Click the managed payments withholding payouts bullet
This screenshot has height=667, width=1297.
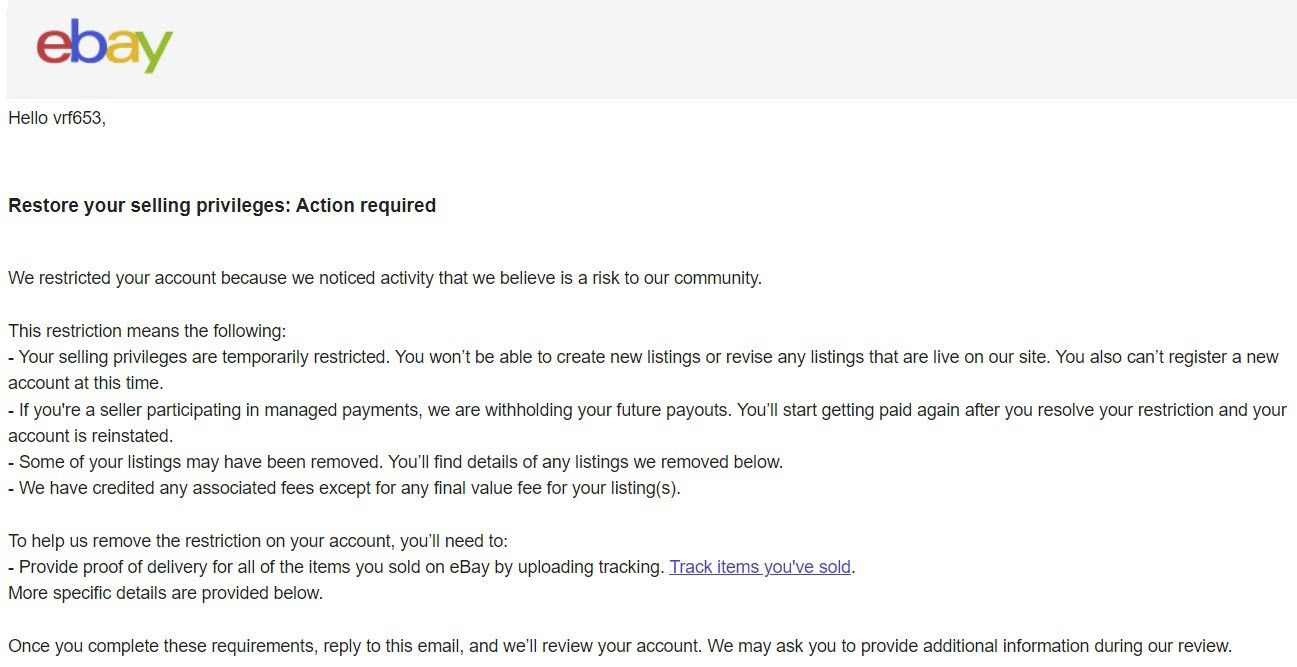click(647, 423)
